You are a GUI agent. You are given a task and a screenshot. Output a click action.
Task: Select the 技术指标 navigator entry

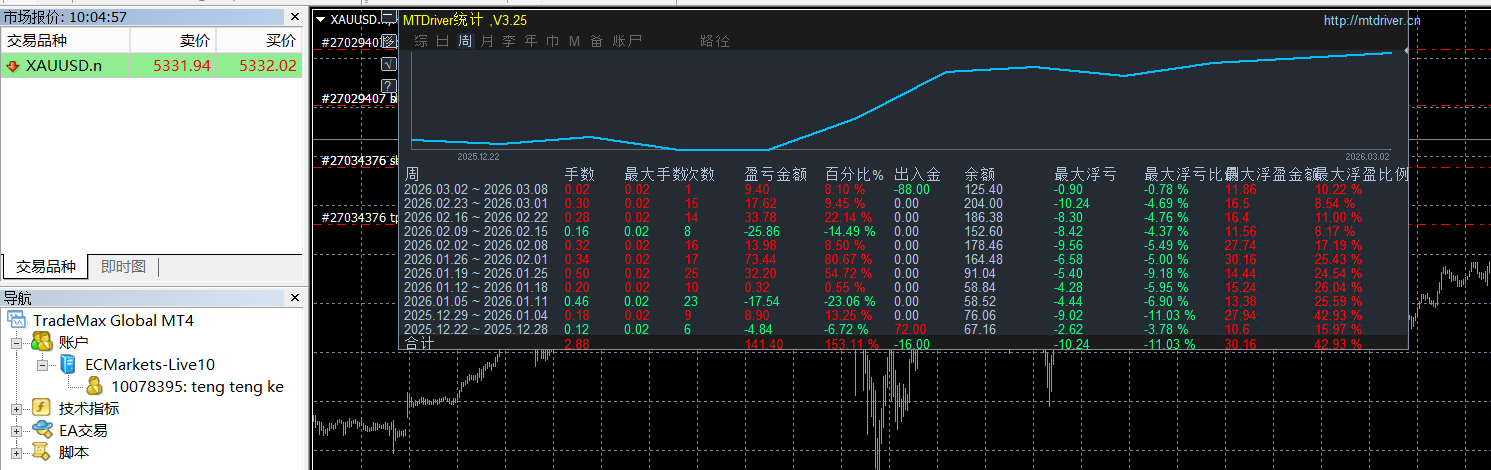pos(88,408)
